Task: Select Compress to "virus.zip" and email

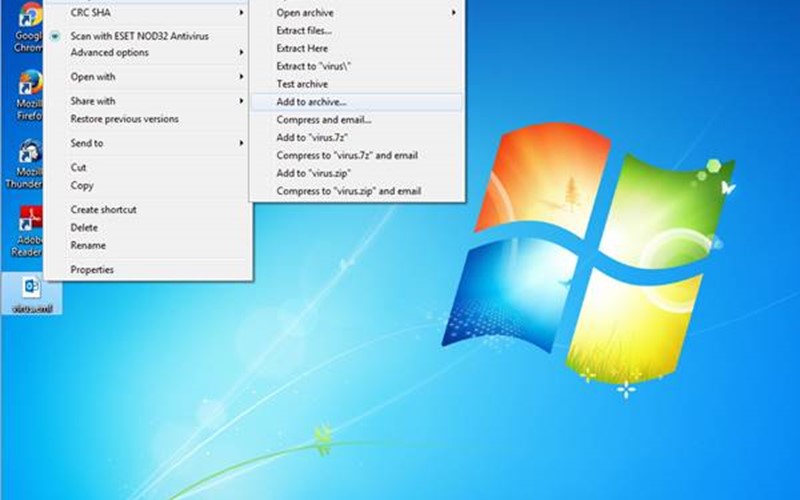Action: click(357, 191)
